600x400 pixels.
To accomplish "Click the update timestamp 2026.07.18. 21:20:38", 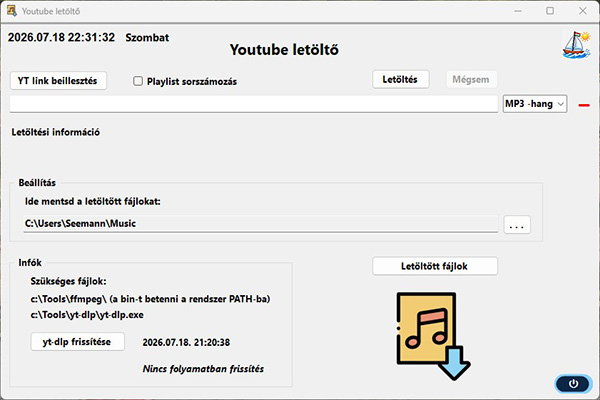I will click(x=186, y=342).
